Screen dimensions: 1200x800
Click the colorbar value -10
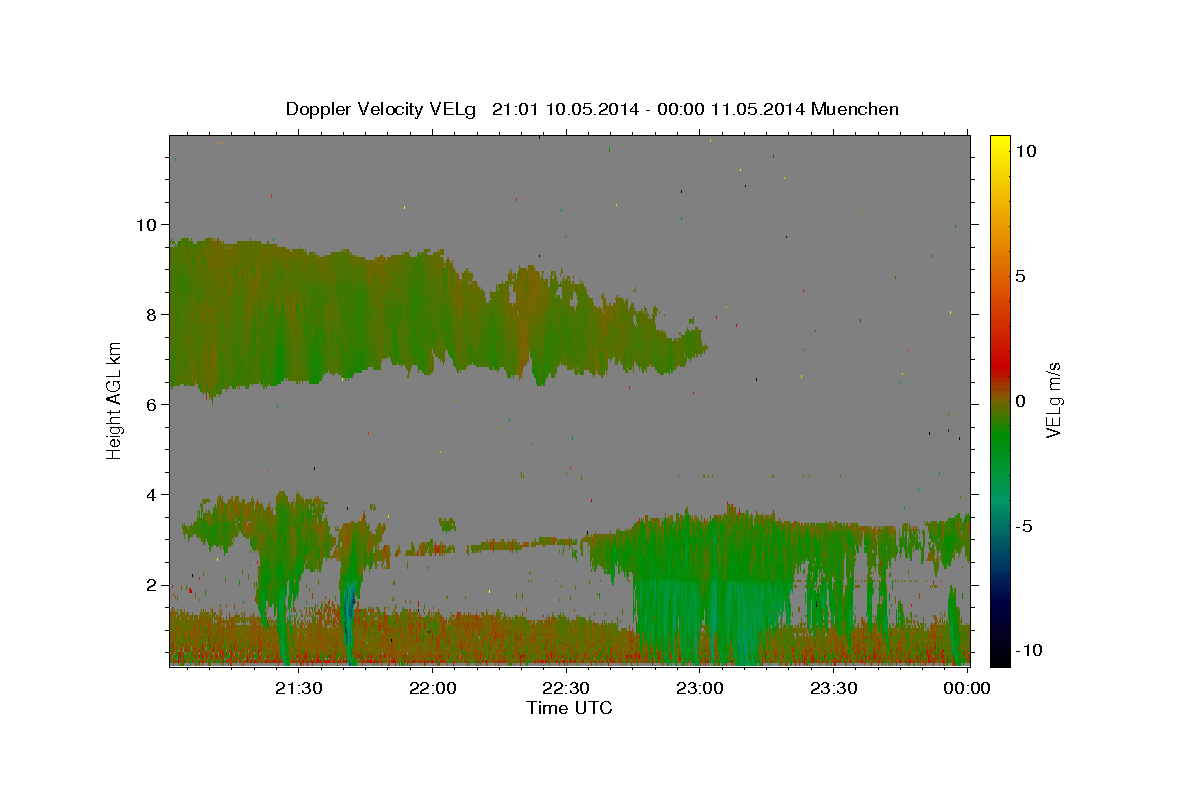click(1027, 650)
